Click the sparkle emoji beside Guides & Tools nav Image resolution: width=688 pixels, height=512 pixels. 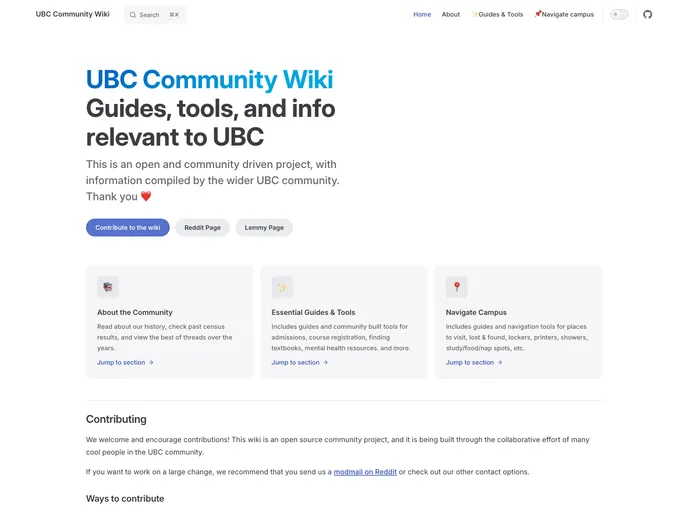tap(475, 14)
